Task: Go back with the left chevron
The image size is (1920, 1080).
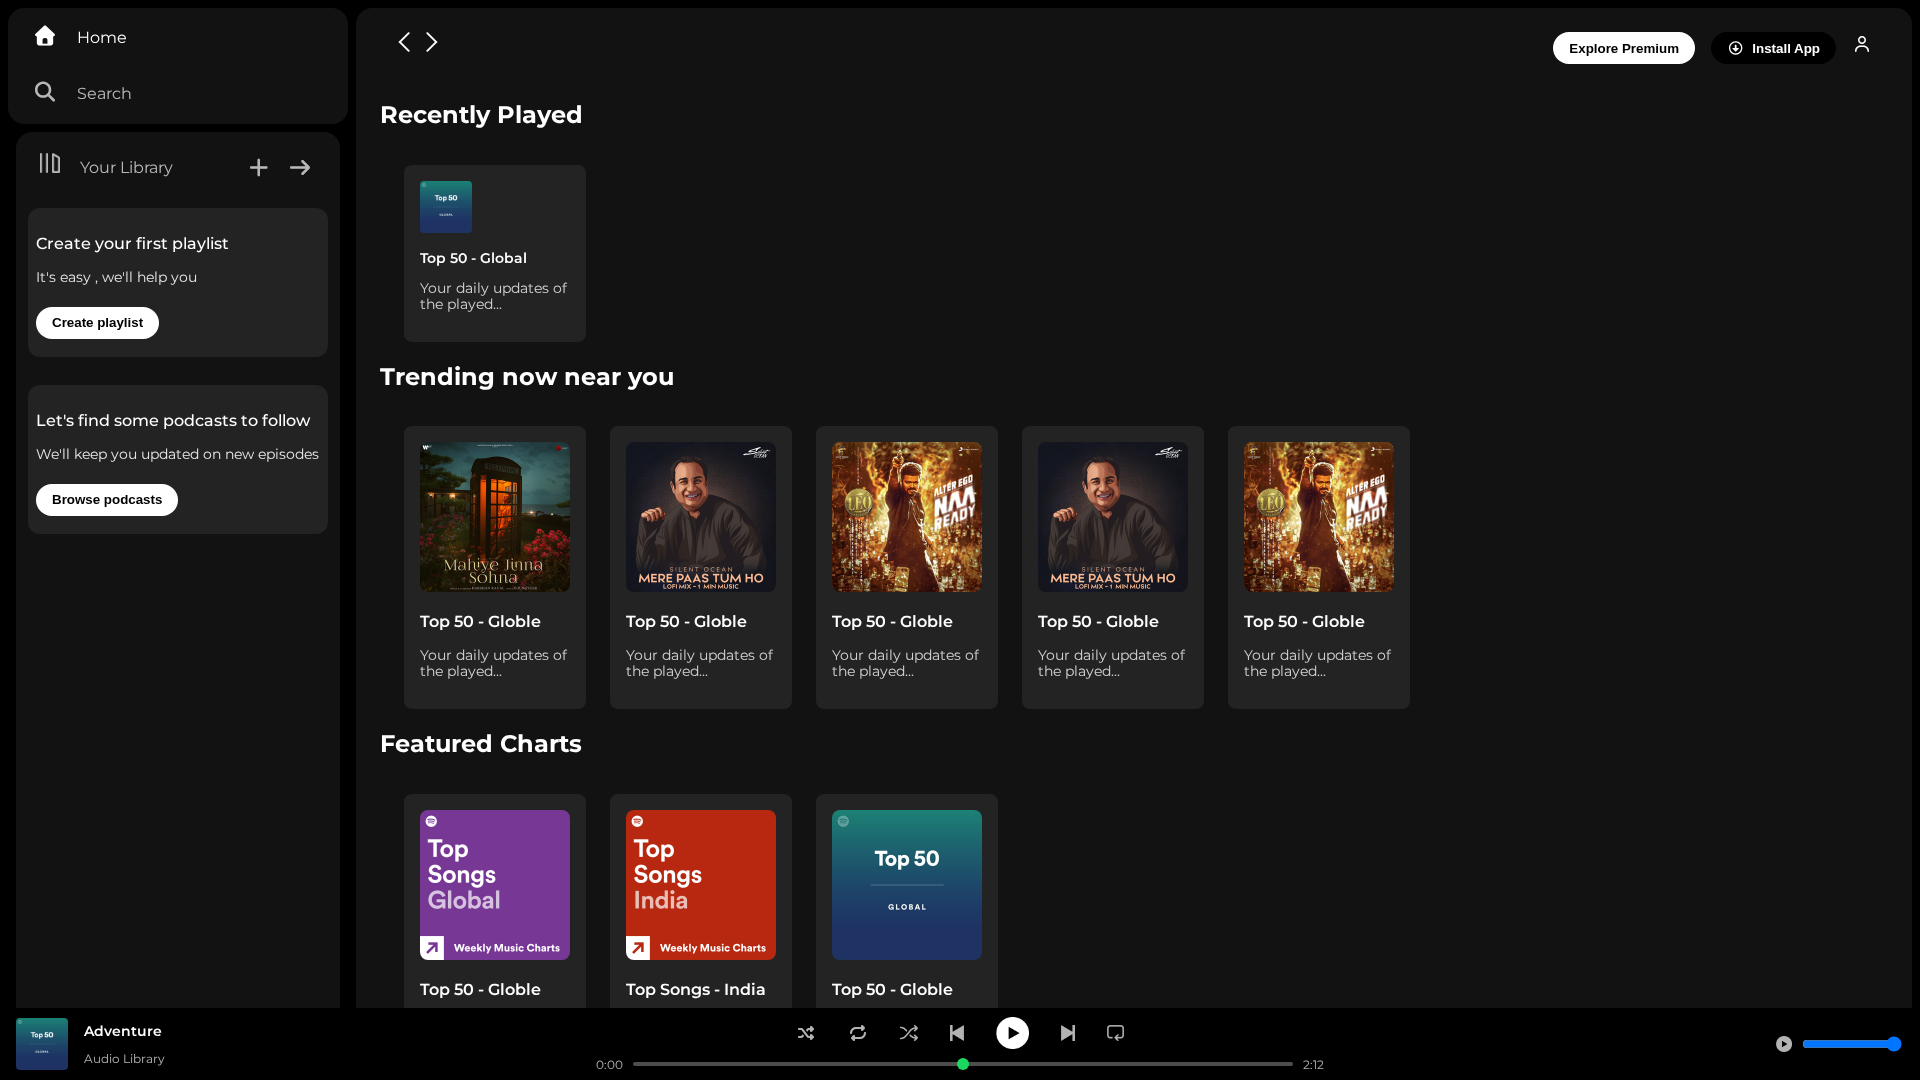Action: tap(404, 42)
